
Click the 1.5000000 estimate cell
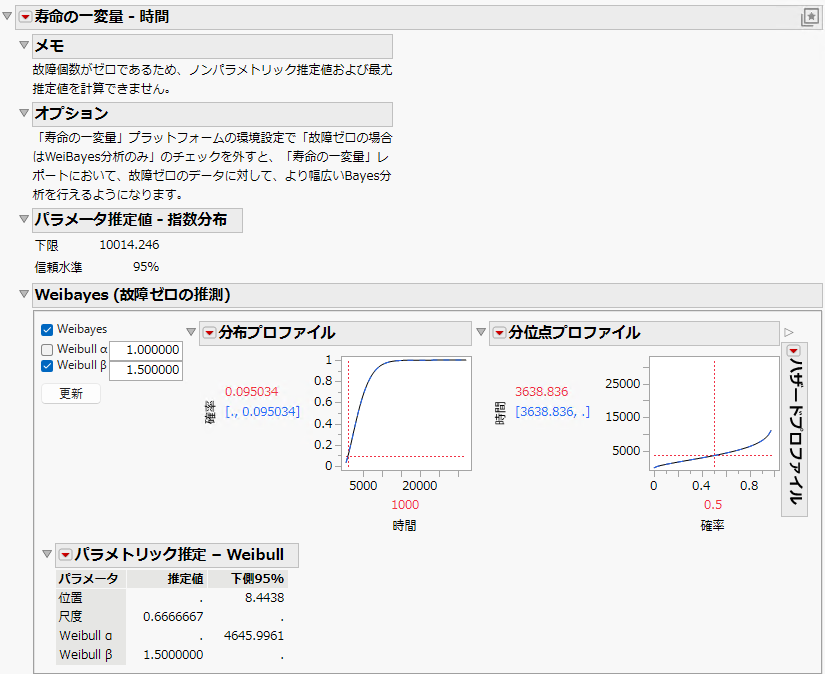click(x=173, y=655)
